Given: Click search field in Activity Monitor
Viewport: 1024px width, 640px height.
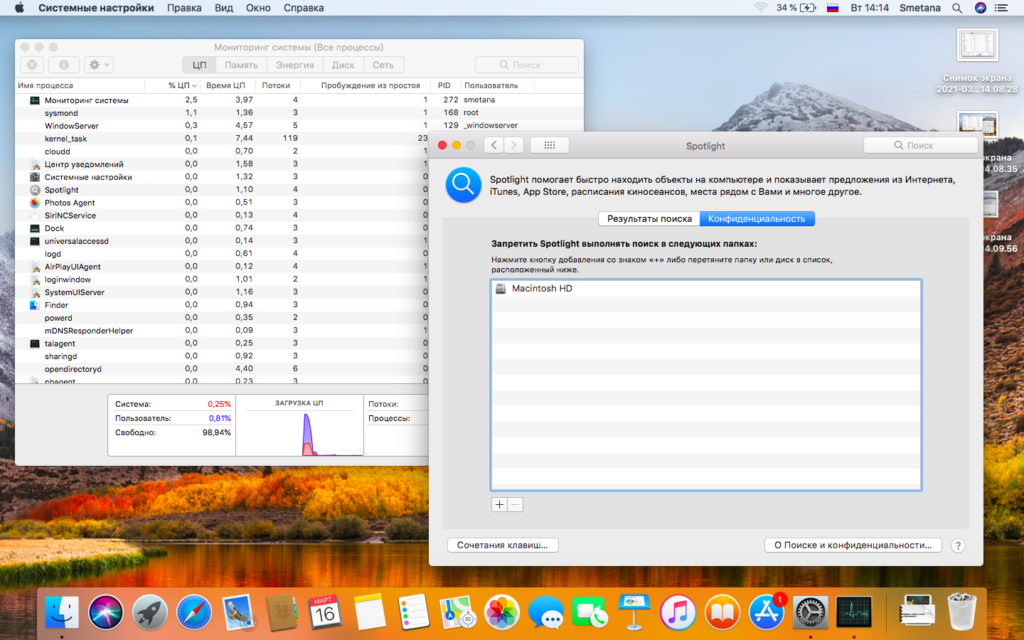Looking at the screenshot, I should 527,65.
